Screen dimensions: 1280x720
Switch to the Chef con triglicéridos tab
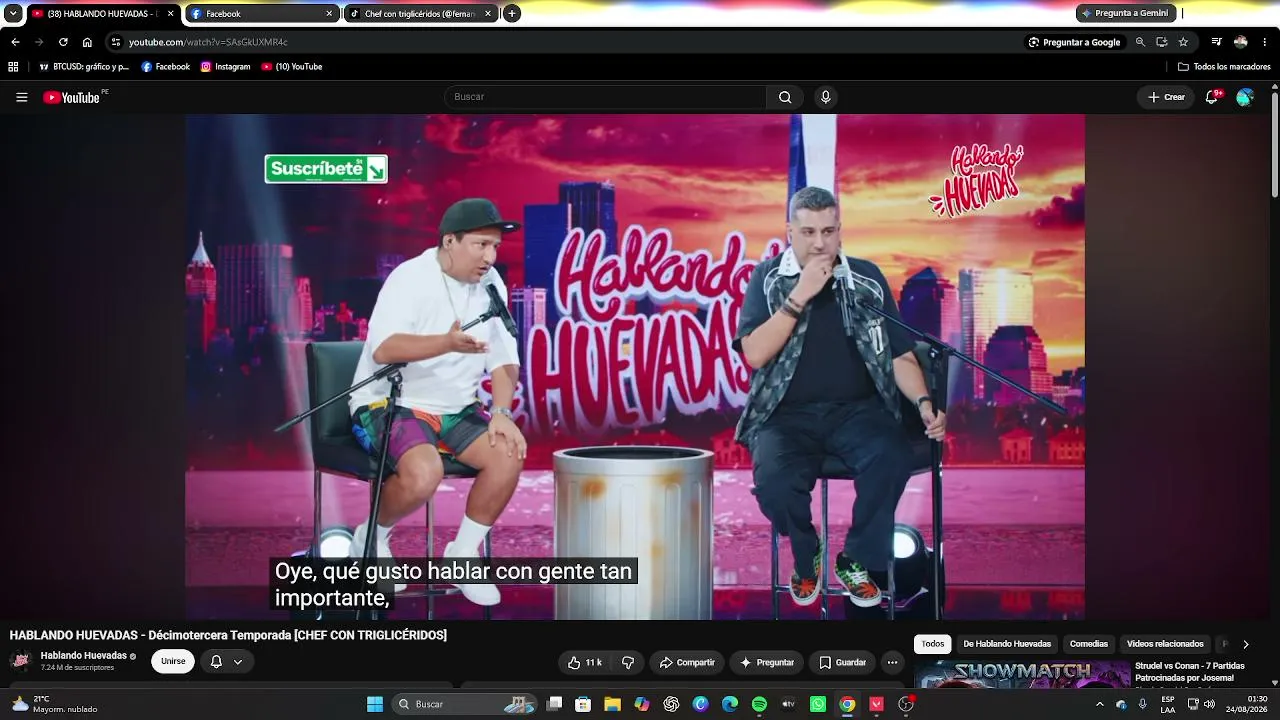421,14
